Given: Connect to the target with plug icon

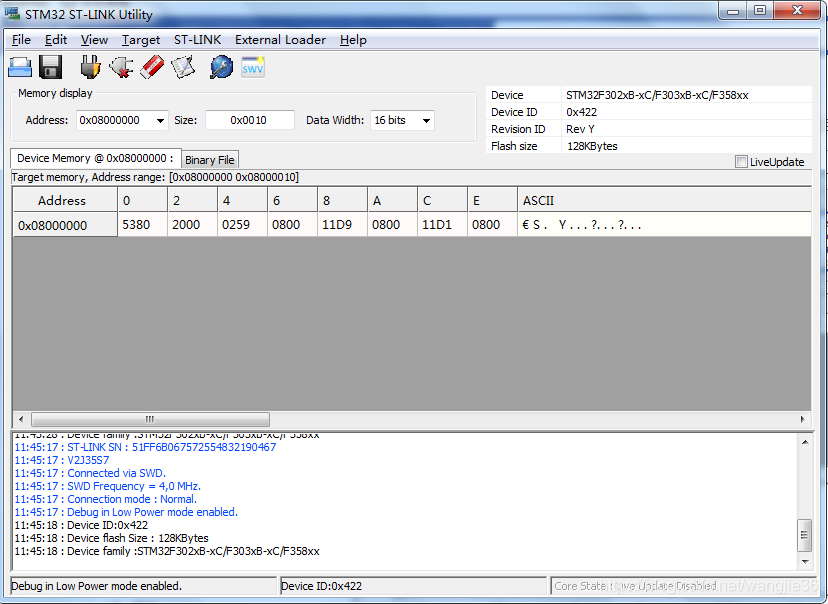Looking at the screenshot, I should click(90, 67).
